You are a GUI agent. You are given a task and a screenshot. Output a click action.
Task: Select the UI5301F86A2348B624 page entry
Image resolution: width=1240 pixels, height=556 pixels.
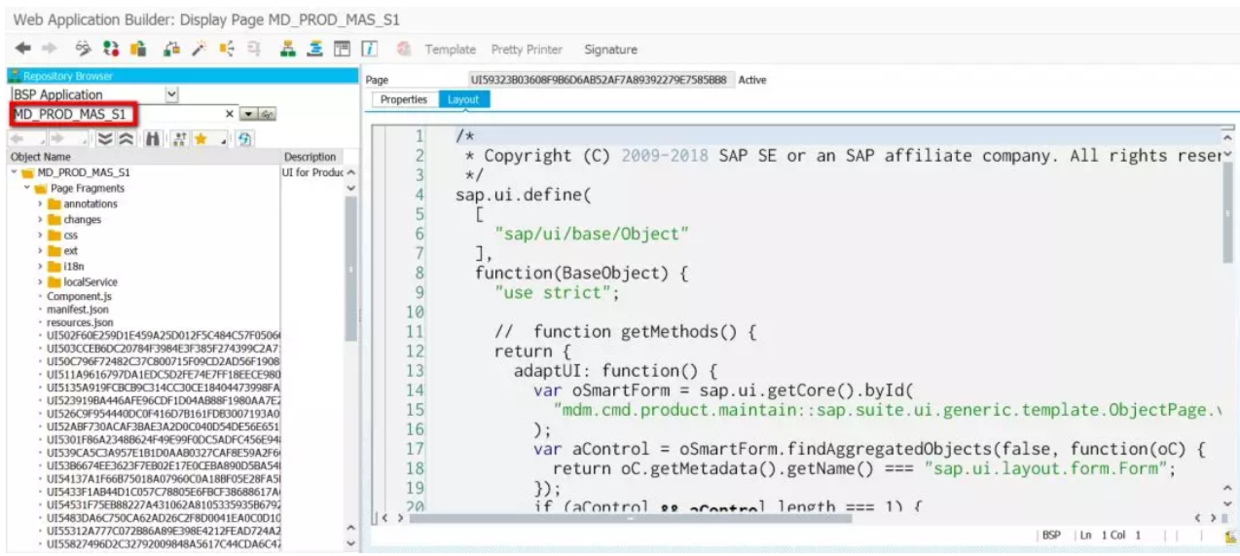165,438
